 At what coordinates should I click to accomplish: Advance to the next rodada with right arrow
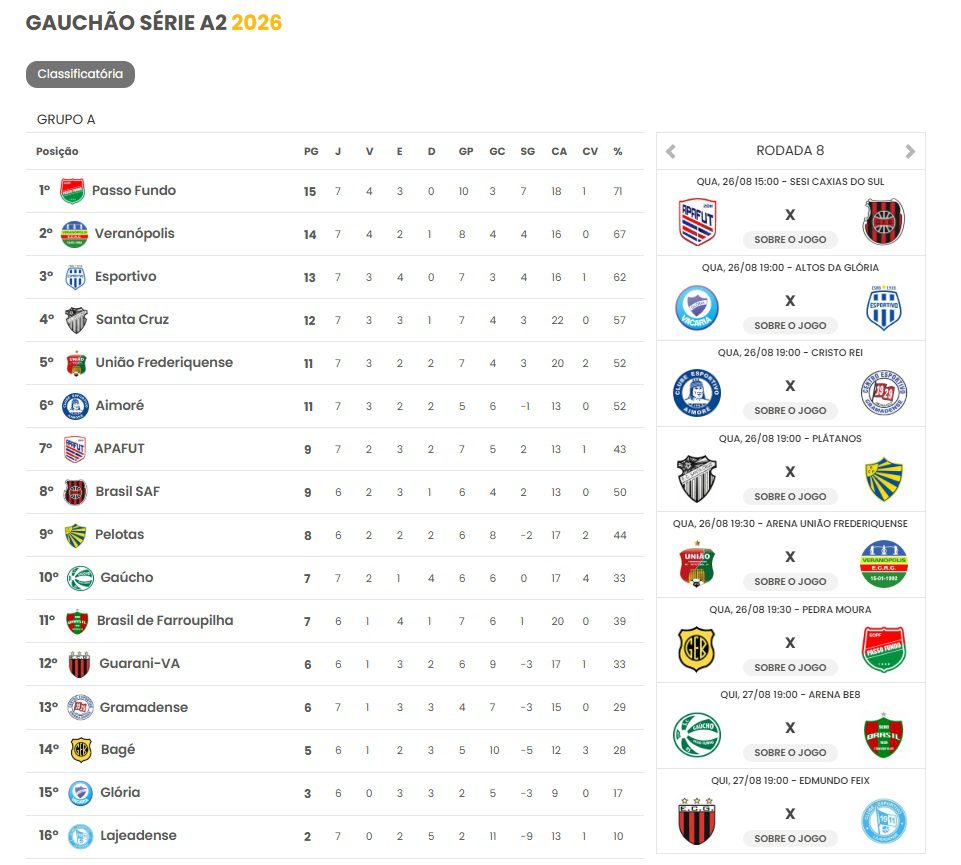pyautogui.click(x=910, y=151)
